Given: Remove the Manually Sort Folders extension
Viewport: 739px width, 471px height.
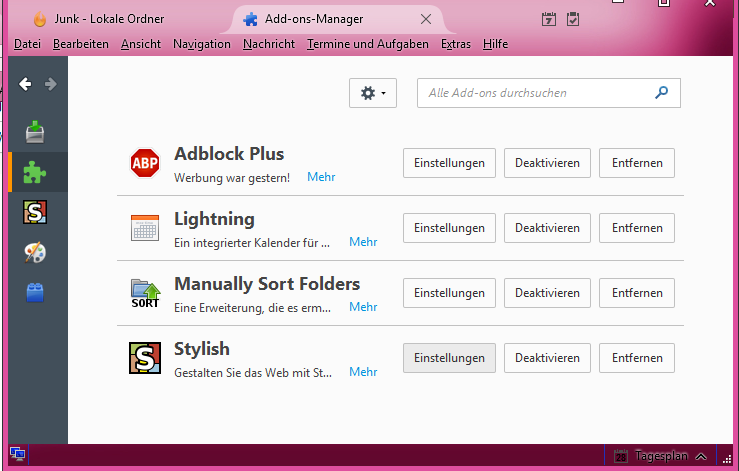Looking at the screenshot, I should click(637, 293).
